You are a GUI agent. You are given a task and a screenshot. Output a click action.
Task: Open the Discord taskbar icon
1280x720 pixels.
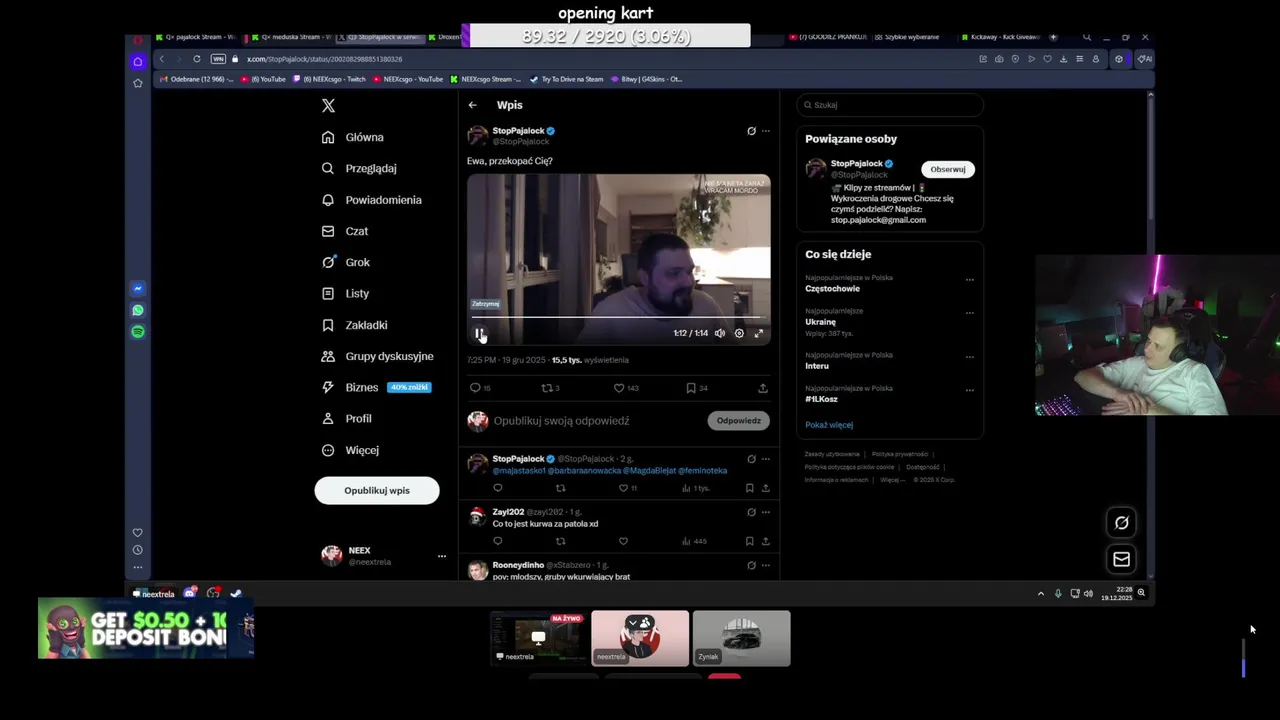coord(189,593)
